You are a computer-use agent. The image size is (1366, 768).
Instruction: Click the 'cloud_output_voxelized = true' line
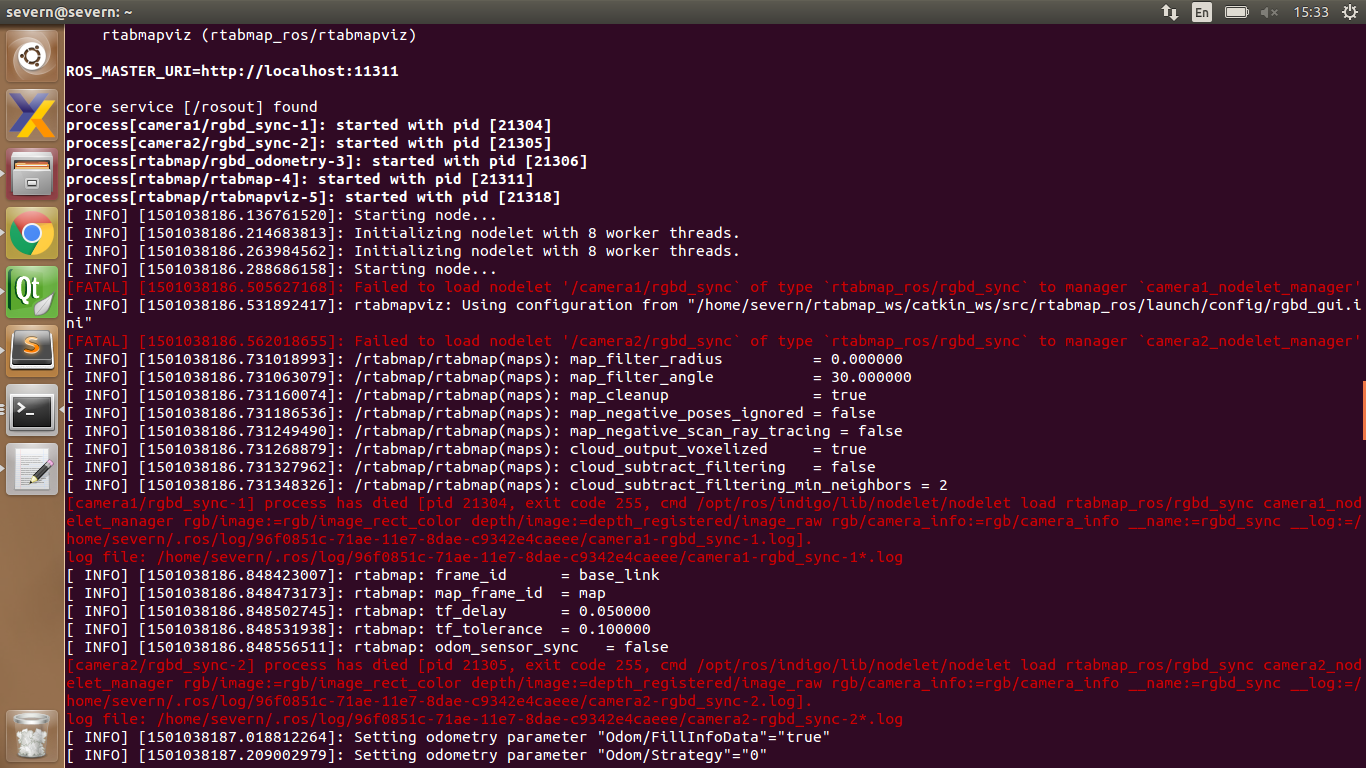pos(466,449)
